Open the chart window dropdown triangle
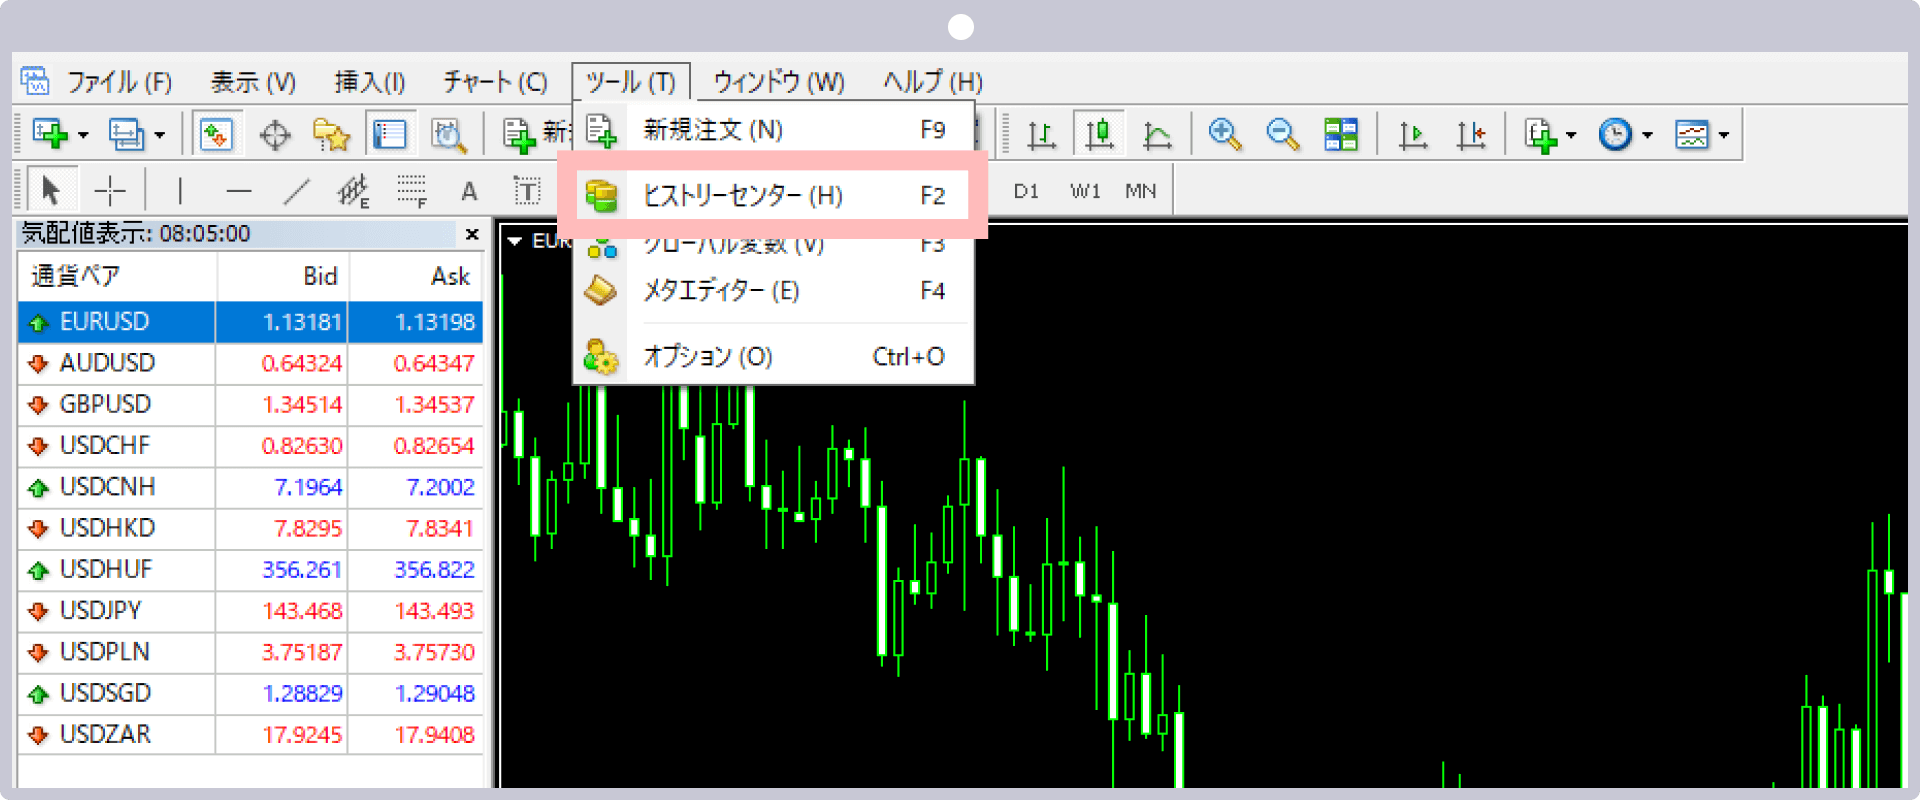1920x800 pixels. [x=515, y=241]
